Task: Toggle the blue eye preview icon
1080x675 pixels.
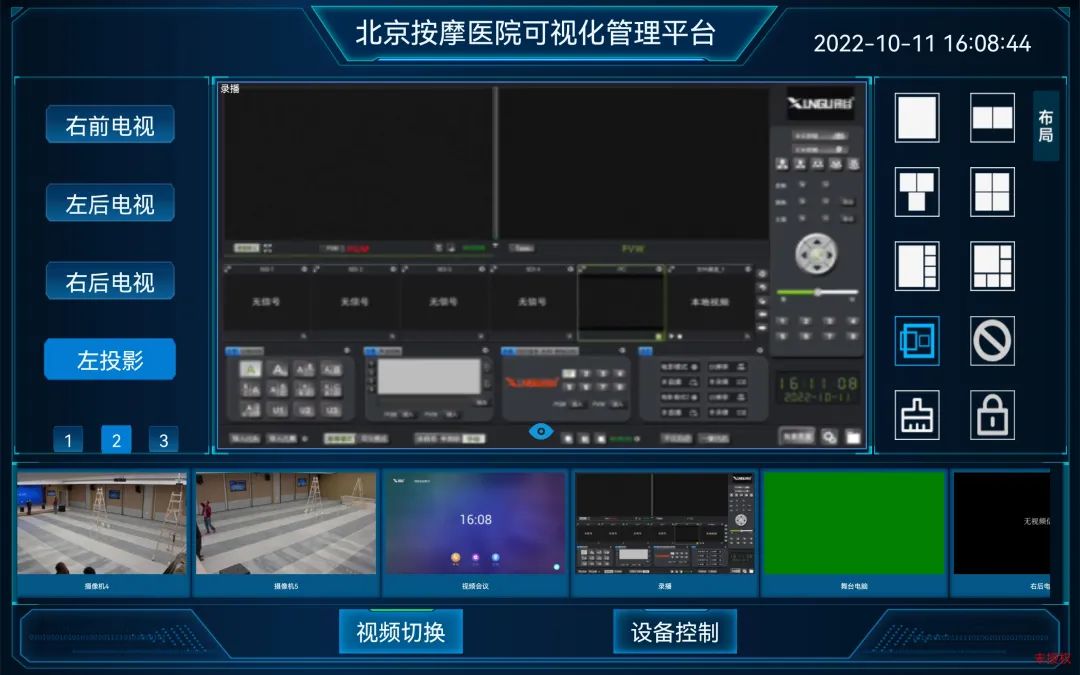Action: [541, 432]
